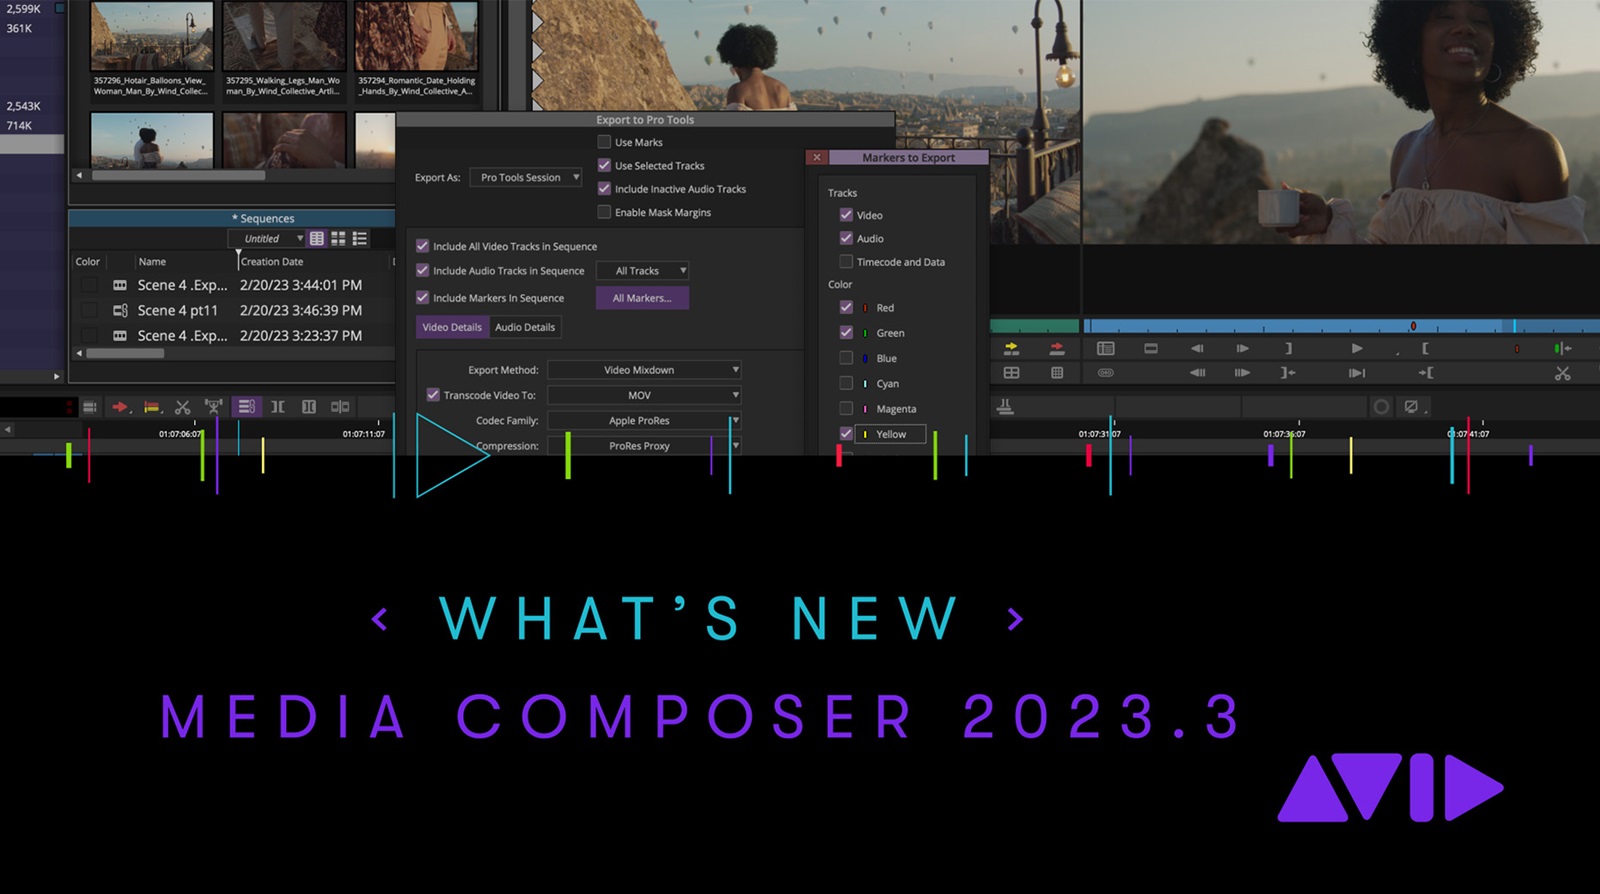
Task: Expand the Export Method Video Mixdown dropdown
Action: 644,370
